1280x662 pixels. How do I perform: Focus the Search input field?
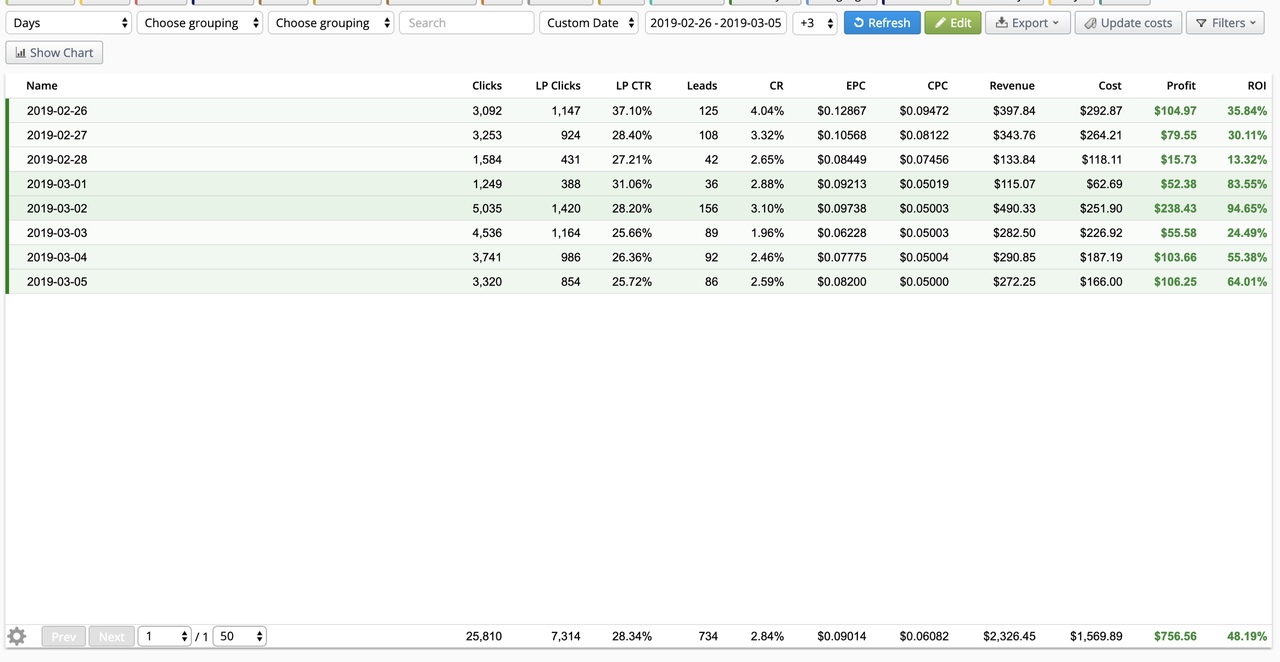[x=466, y=23]
